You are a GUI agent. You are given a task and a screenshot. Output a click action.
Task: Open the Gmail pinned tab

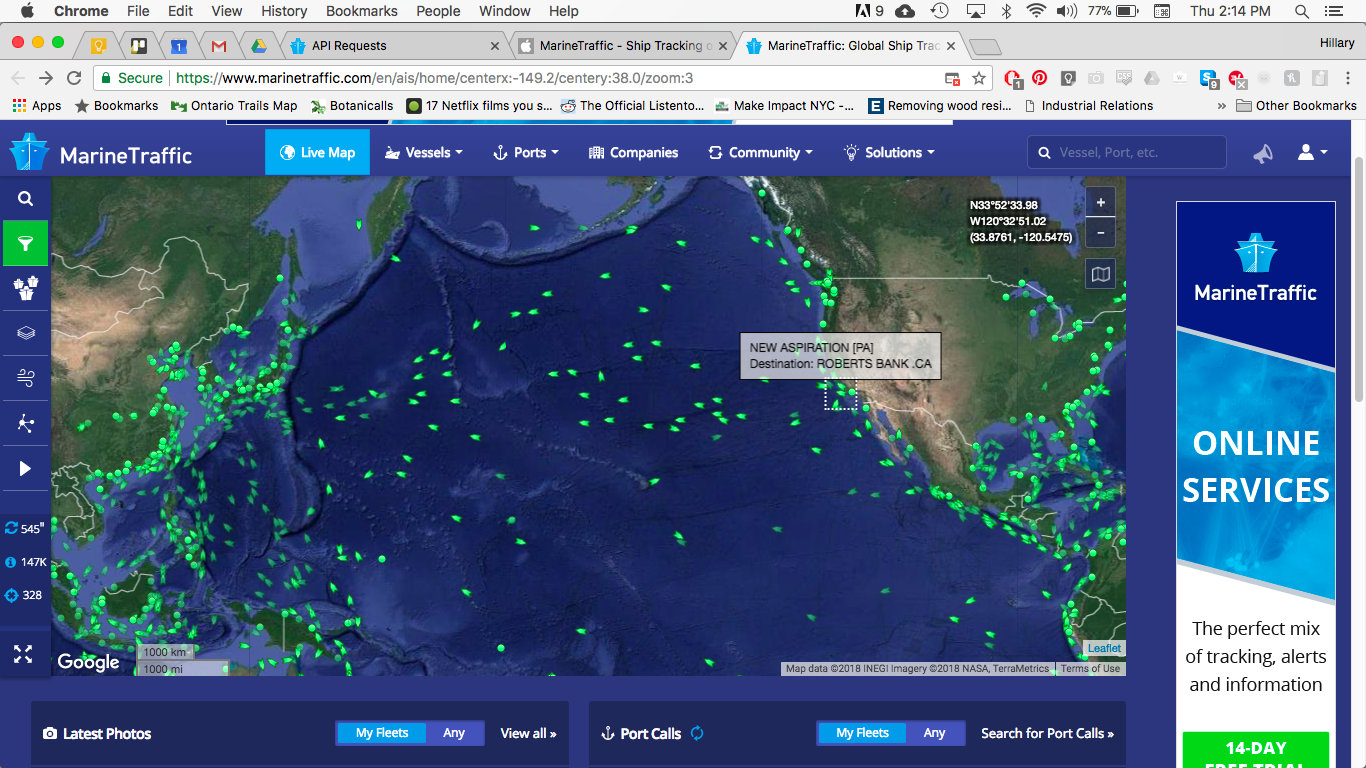219,46
